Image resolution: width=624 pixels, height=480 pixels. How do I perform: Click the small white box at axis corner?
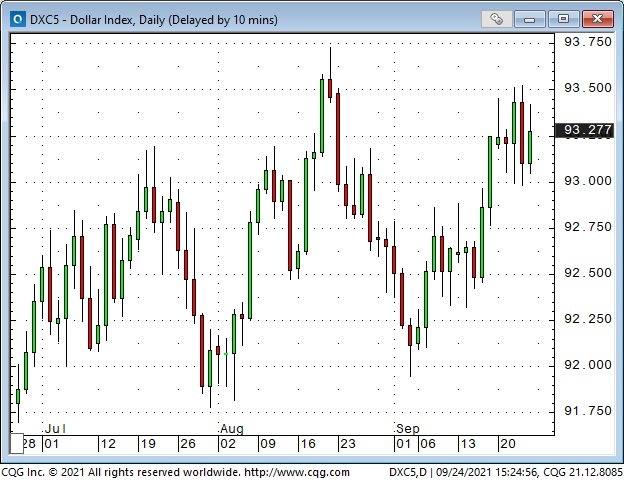(16, 443)
